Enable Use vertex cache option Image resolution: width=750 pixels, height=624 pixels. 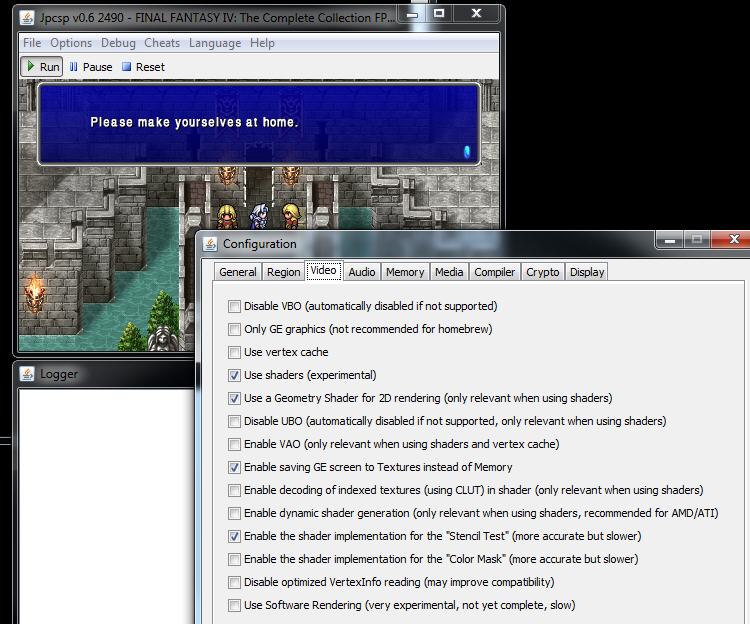234,352
